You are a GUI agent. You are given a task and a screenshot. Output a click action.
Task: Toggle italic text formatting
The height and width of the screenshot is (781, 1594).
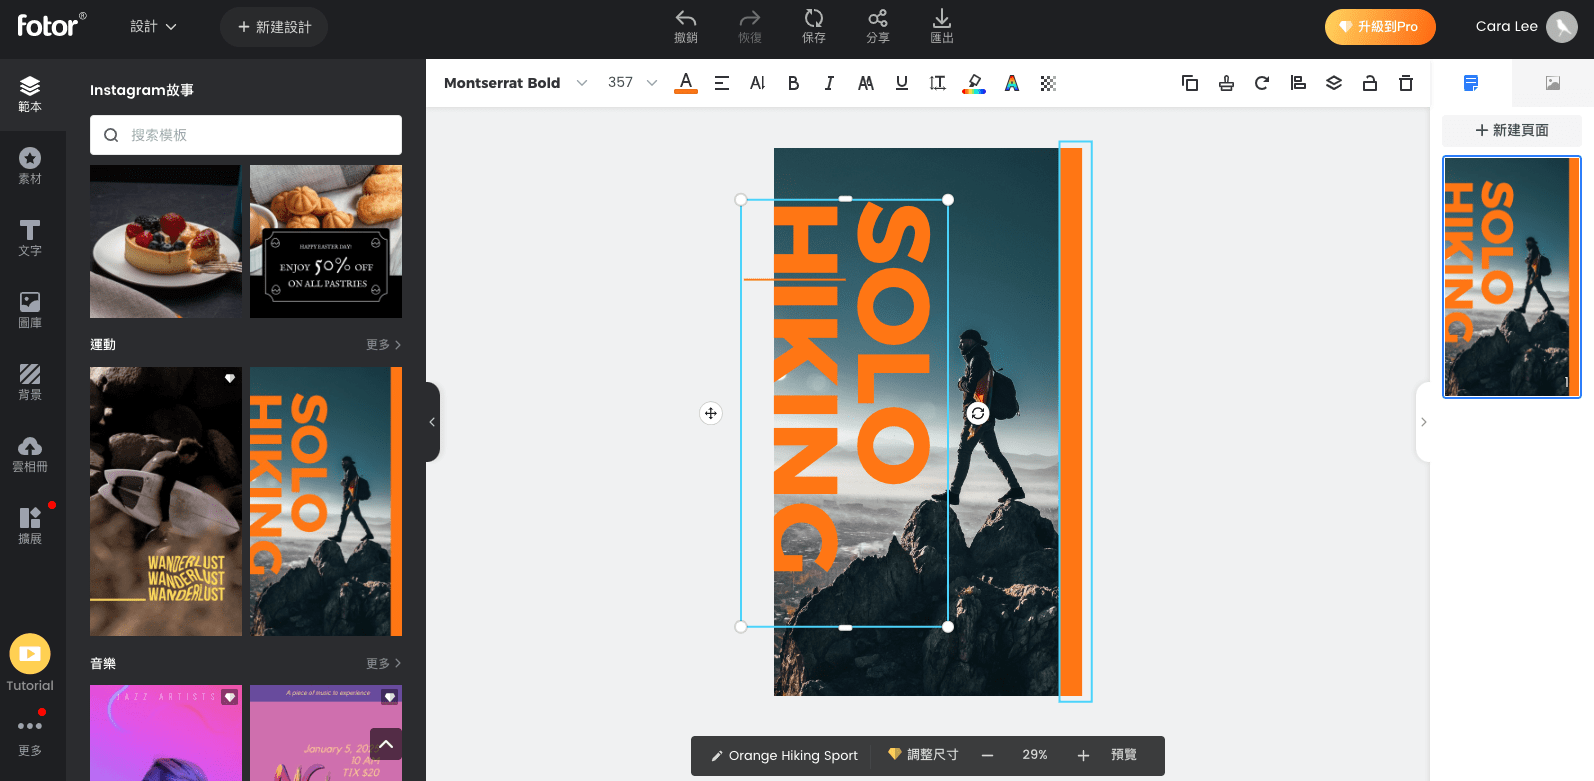coord(830,83)
